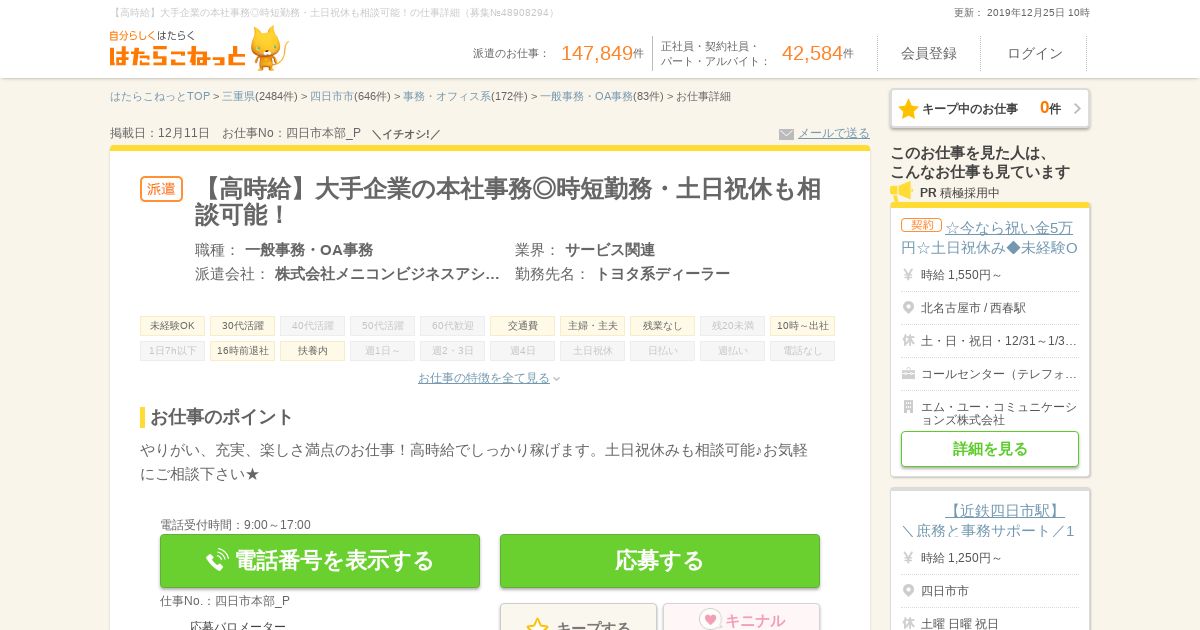
Task: Open the キープ中のお仕事 list via its chevron
Action: click(x=1077, y=109)
